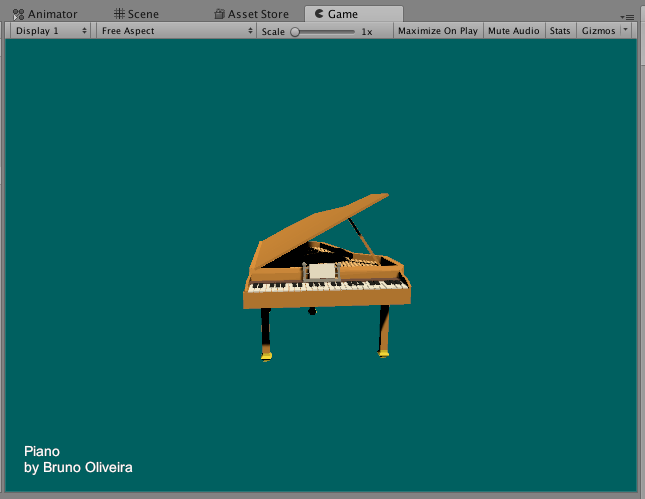Toggle Mute Audio button
Screen dimensions: 645x499
[514, 31]
